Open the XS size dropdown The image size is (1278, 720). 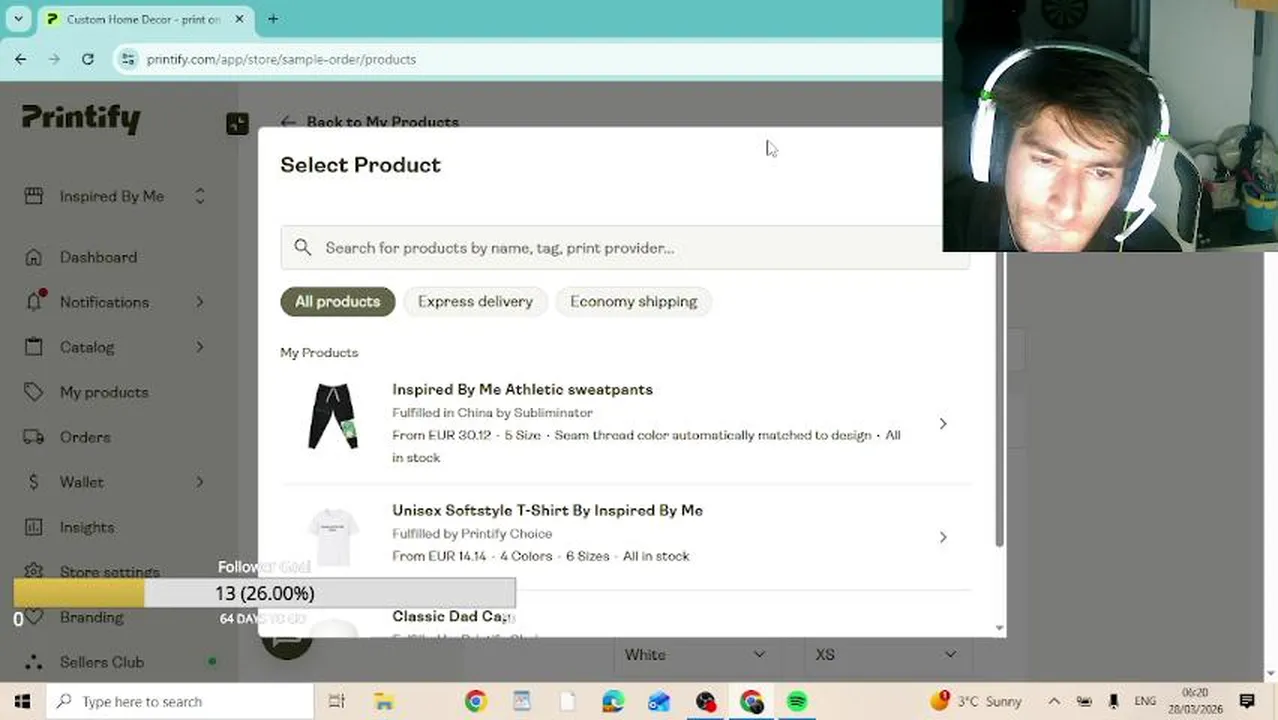pos(885,654)
